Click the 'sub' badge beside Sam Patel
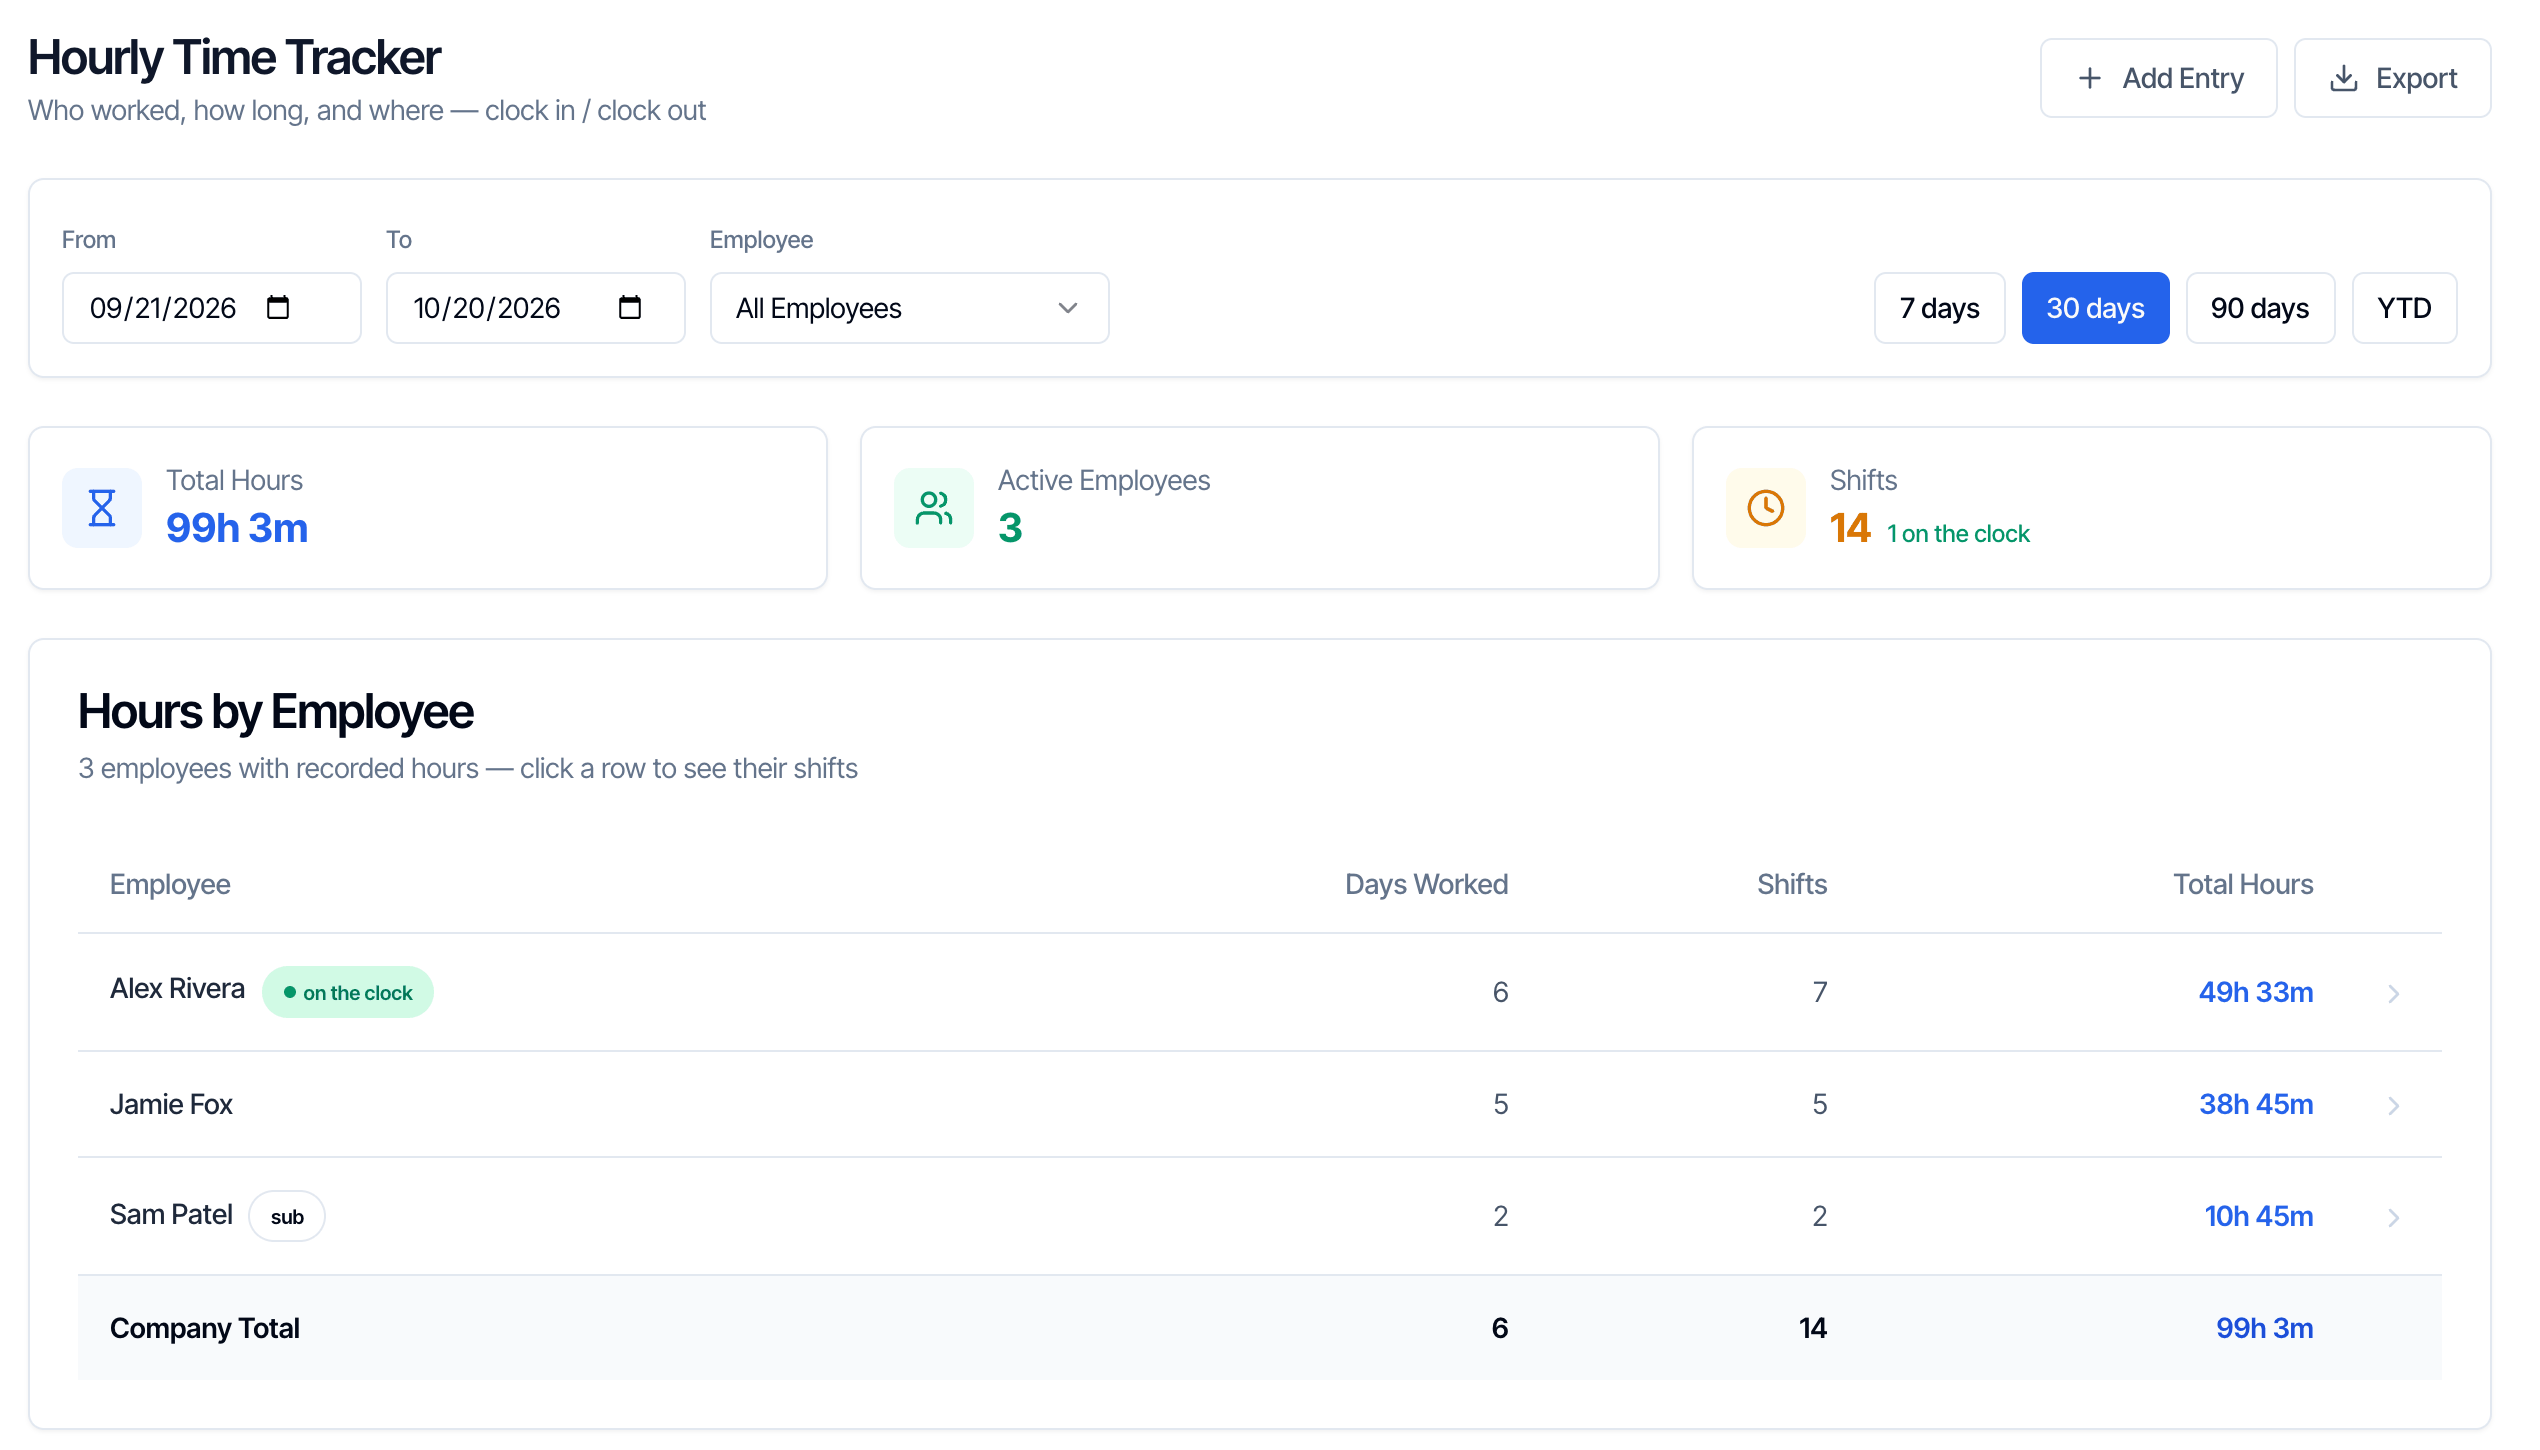The height and width of the screenshot is (1450, 2540). pyautogui.click(x=287, y=1216)
